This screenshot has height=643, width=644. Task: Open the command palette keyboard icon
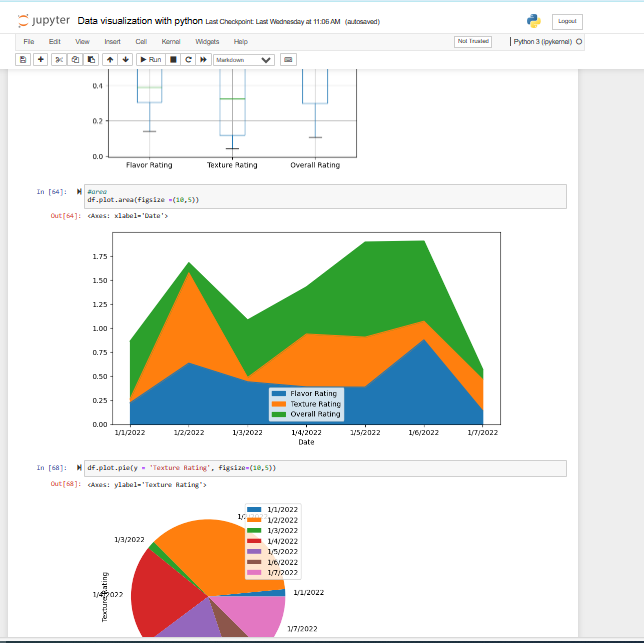tap(288, 60)
